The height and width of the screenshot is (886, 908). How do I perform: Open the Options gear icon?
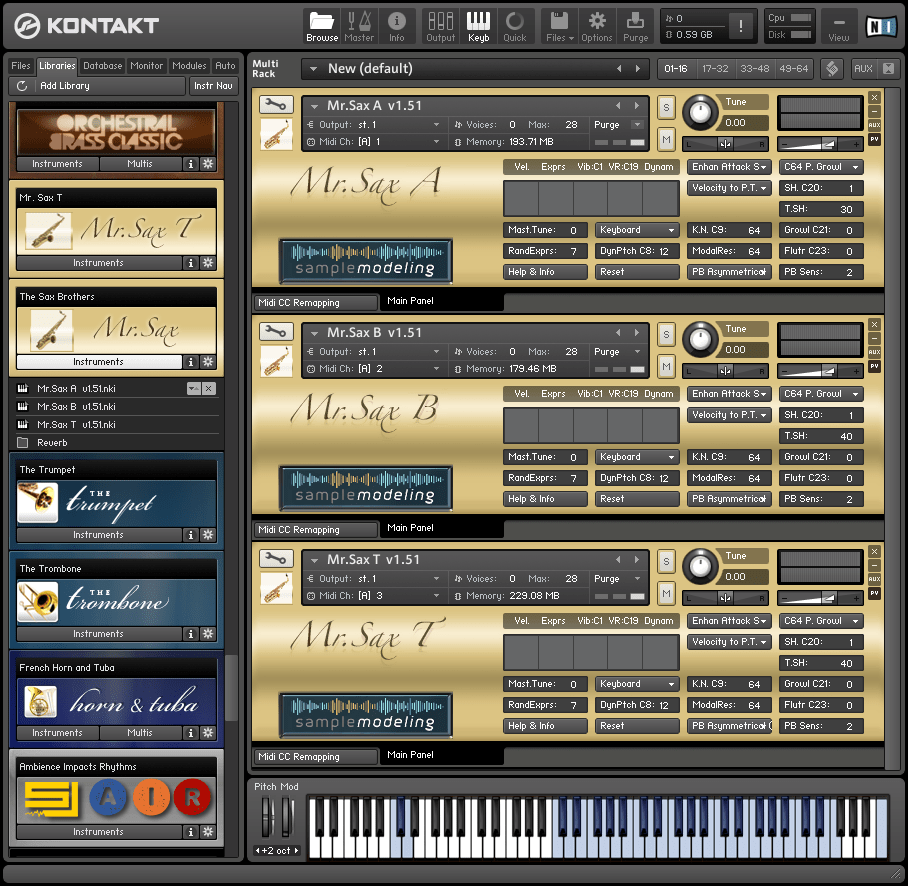click(596, 27)
